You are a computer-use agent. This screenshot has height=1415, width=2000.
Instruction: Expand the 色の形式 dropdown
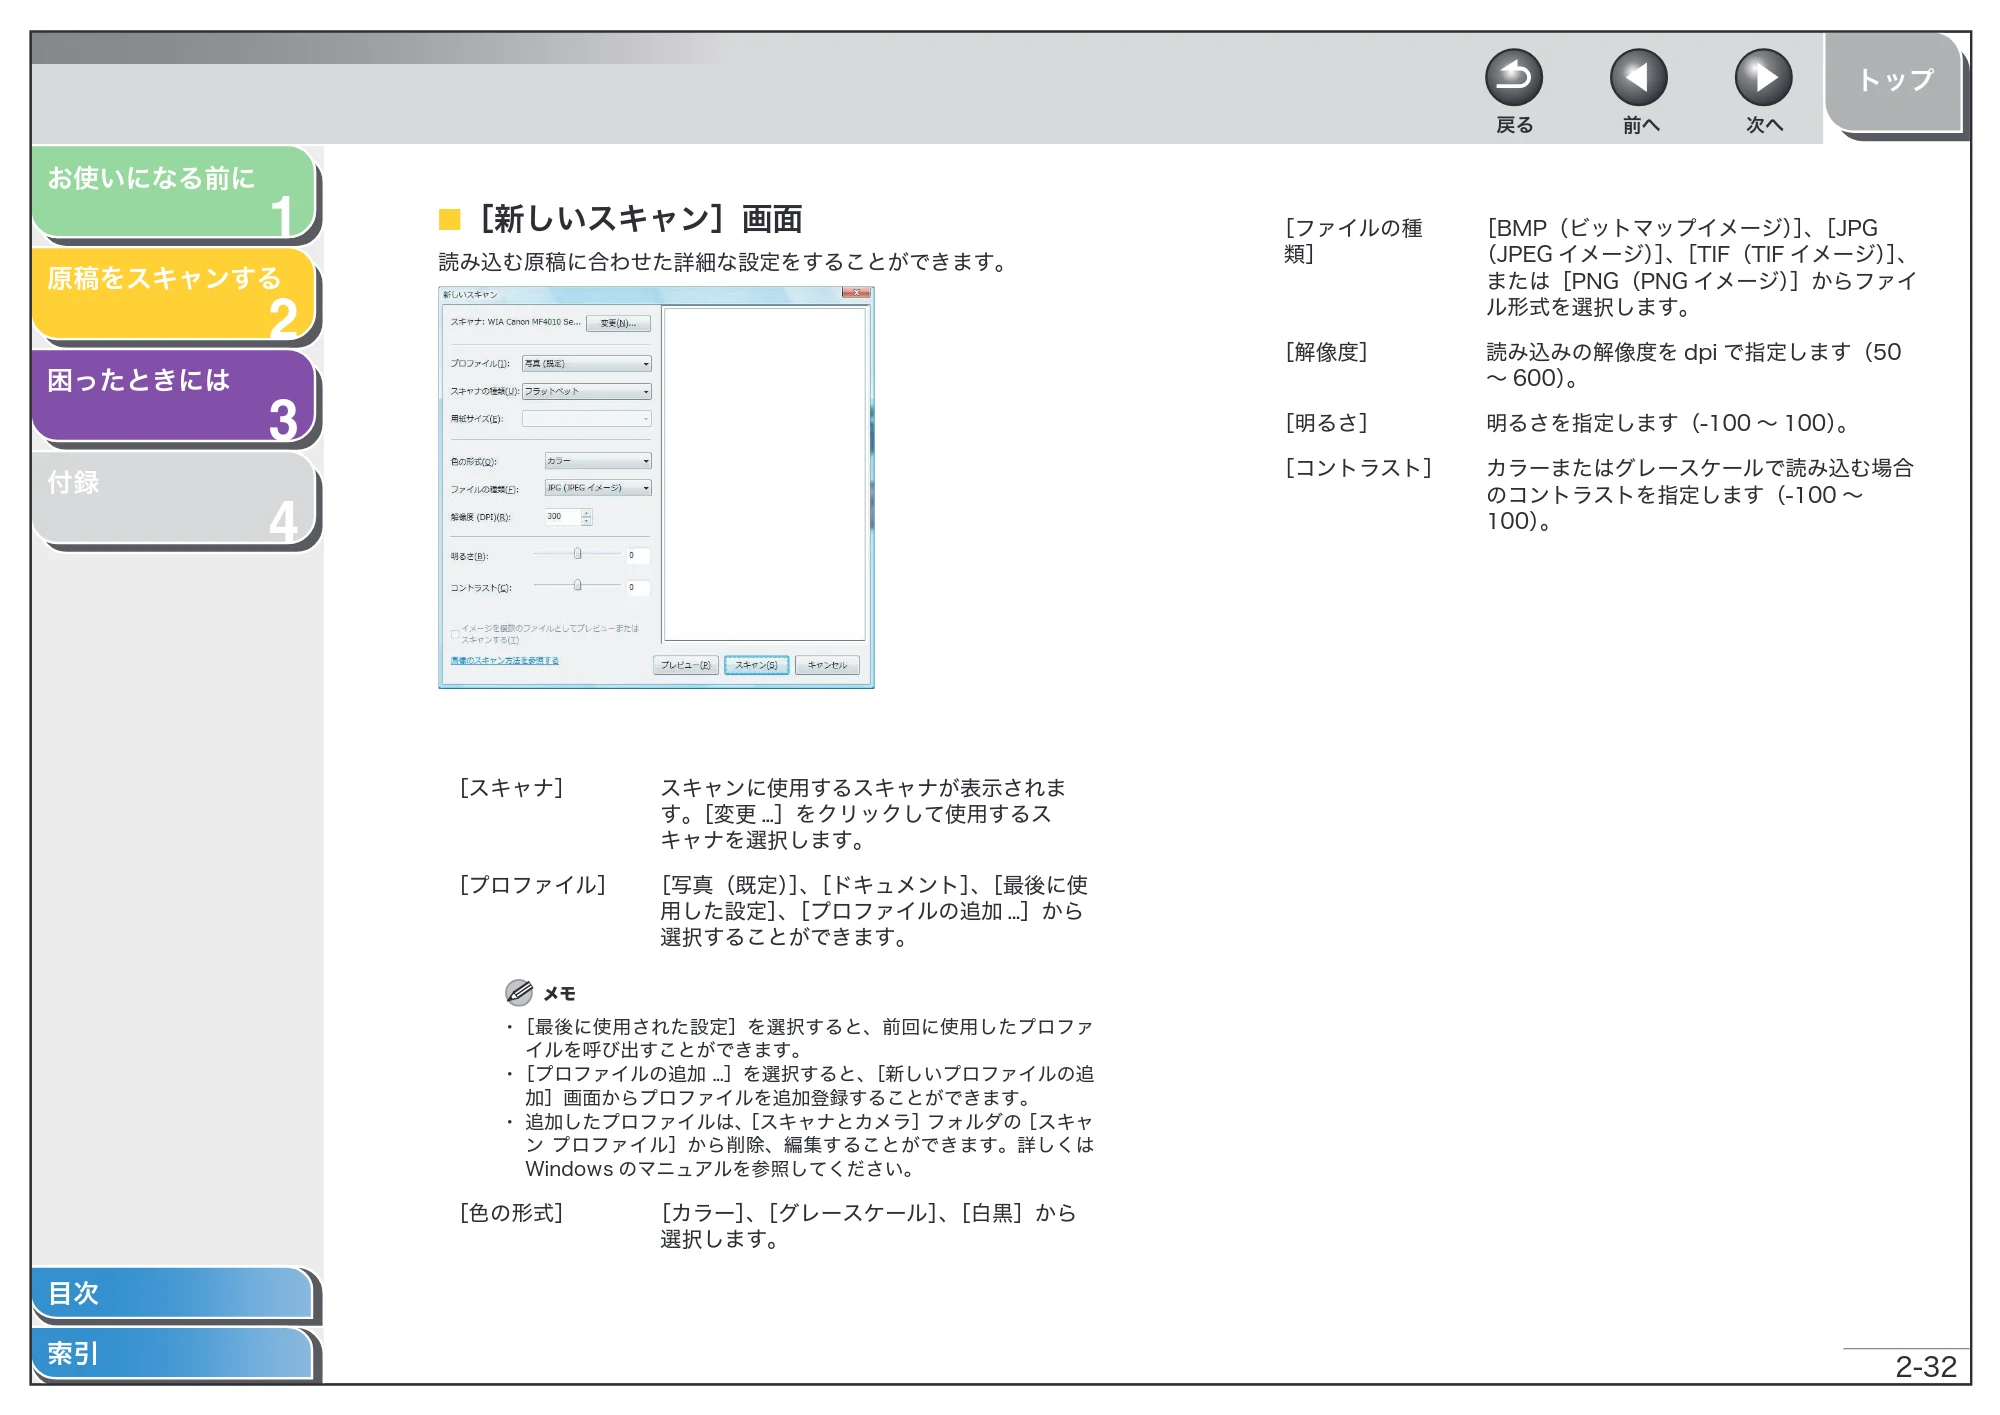tap(598, 461)
